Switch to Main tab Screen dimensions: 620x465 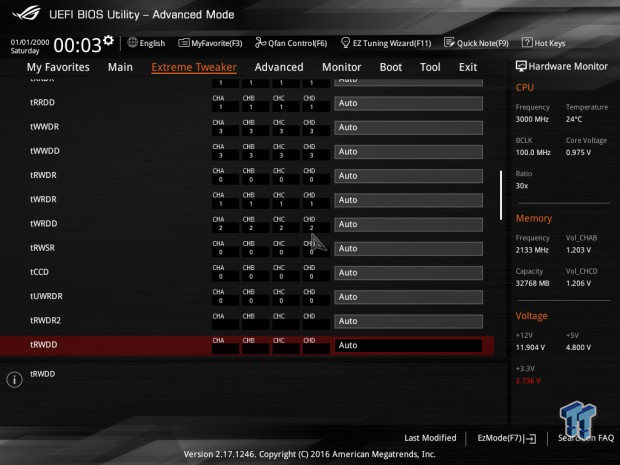pos(120,67)
